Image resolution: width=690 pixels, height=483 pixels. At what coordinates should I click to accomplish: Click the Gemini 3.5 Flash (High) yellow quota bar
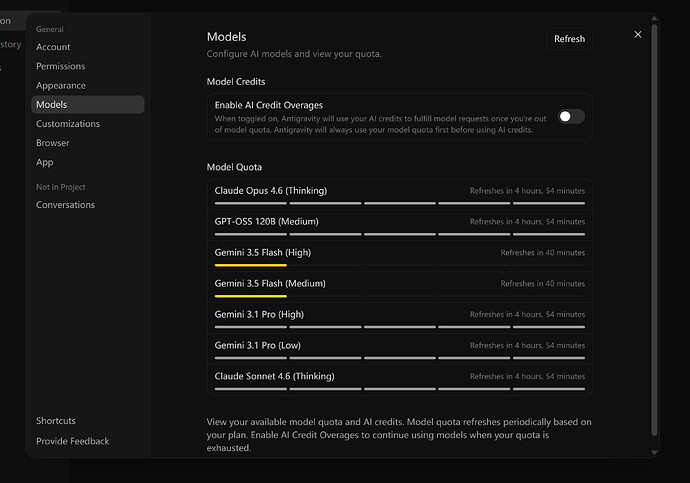pyautogui.click(x=251, y=265)
